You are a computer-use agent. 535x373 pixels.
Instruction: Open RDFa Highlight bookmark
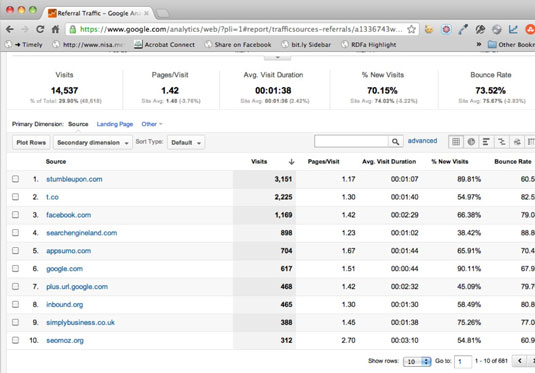tap(369, 45)
